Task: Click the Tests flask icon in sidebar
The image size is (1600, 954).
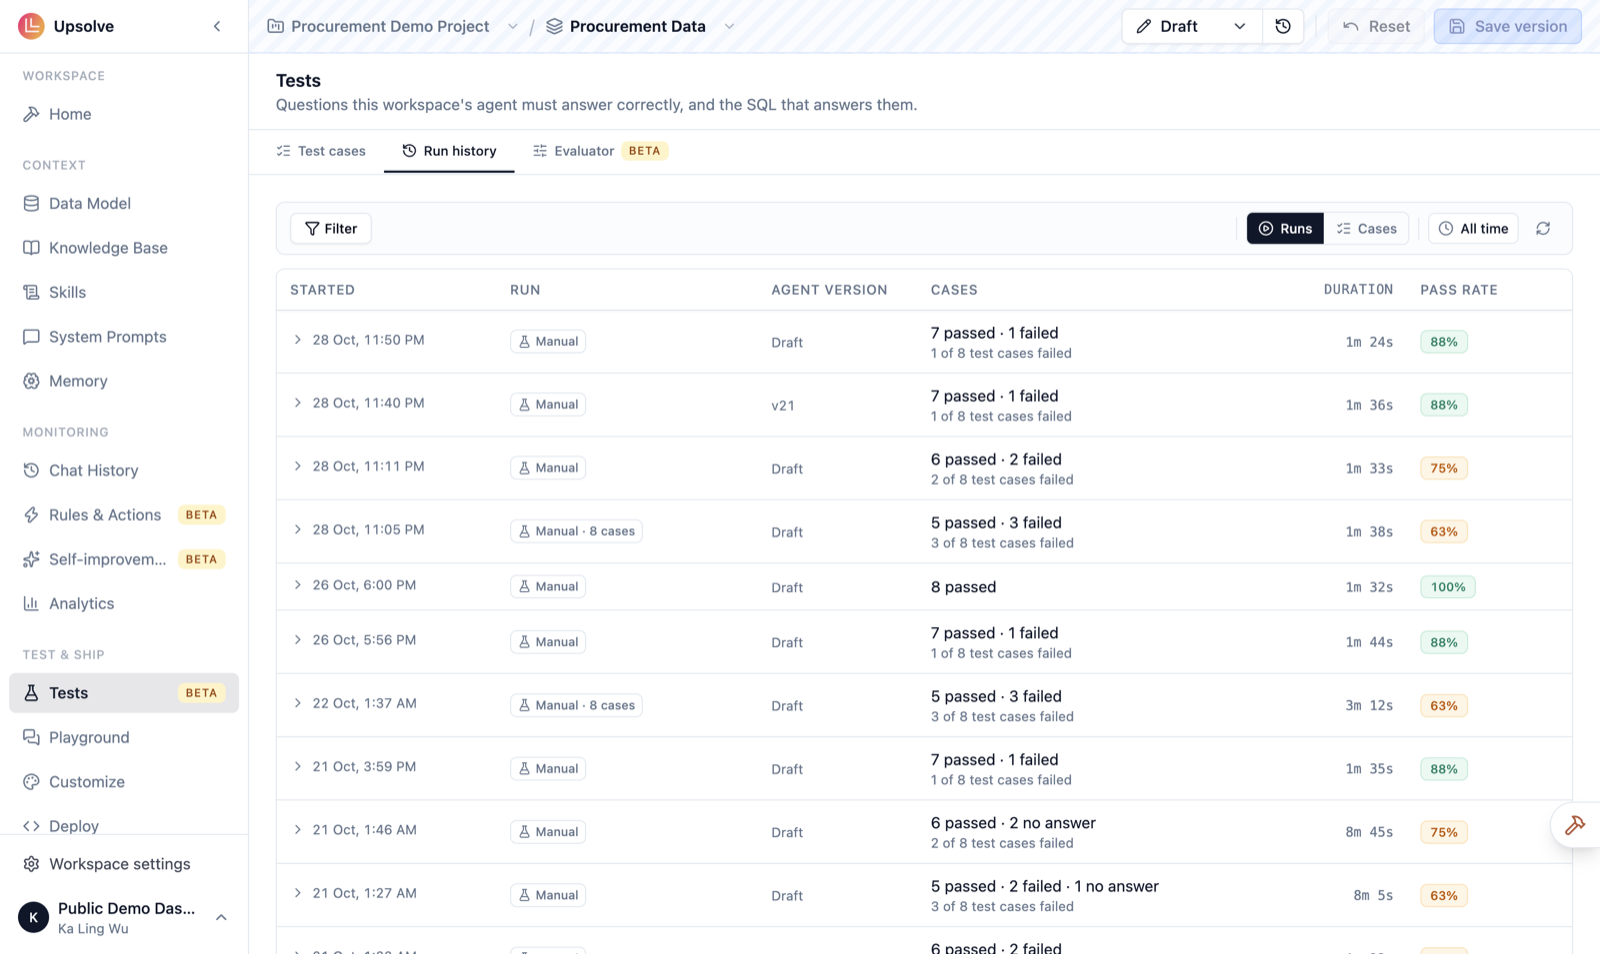Action: coord(31,693)
